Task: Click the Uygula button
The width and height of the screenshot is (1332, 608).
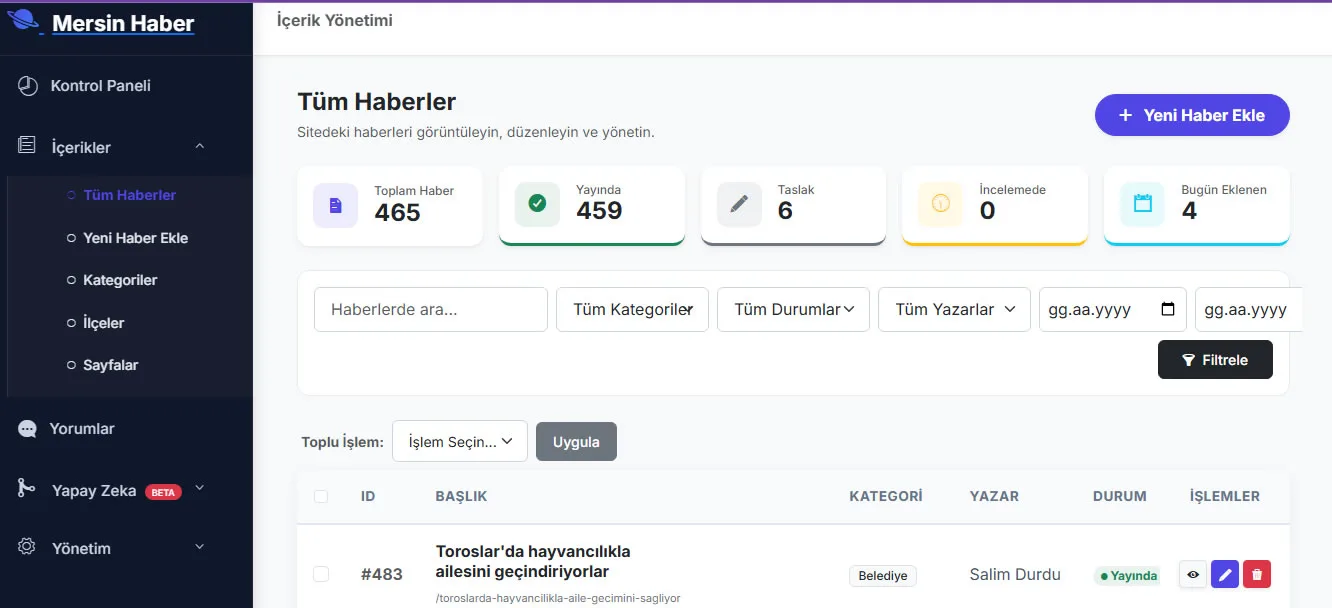Action: [576, 442]
